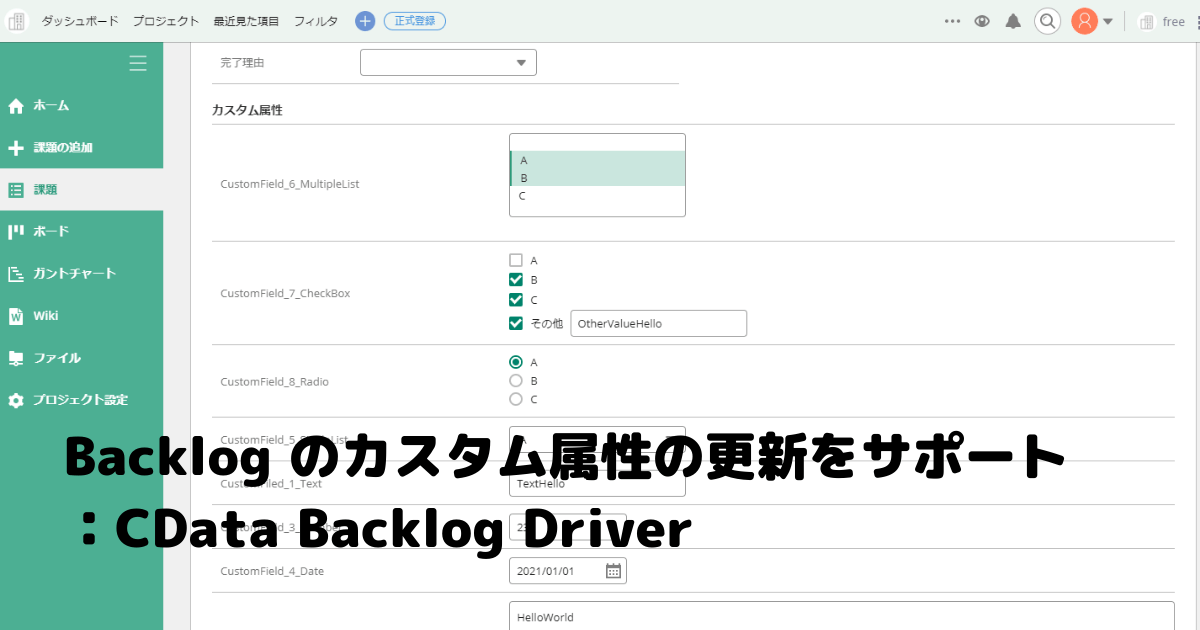Uncheck the その他 checkbox
The height and width of the screenshot is (630, 1200).
pyautogui.click(x=516, y=323)
